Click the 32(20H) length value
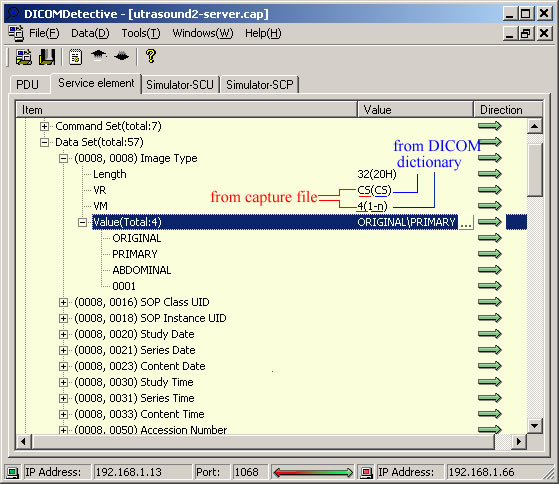This screenshot has height=484, width=559. tap(377, 174)
